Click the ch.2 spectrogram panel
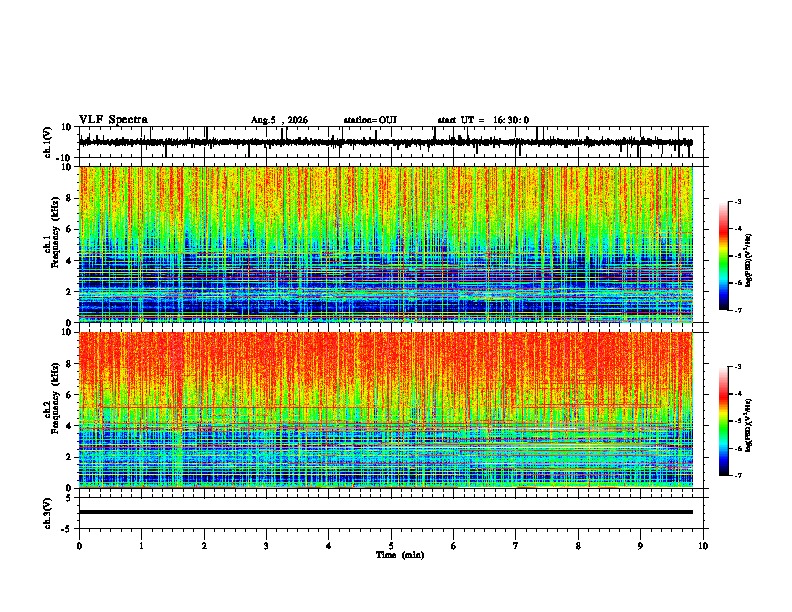Image resolution: width=792 pixels, height=612 pixels. click(386, 410)
